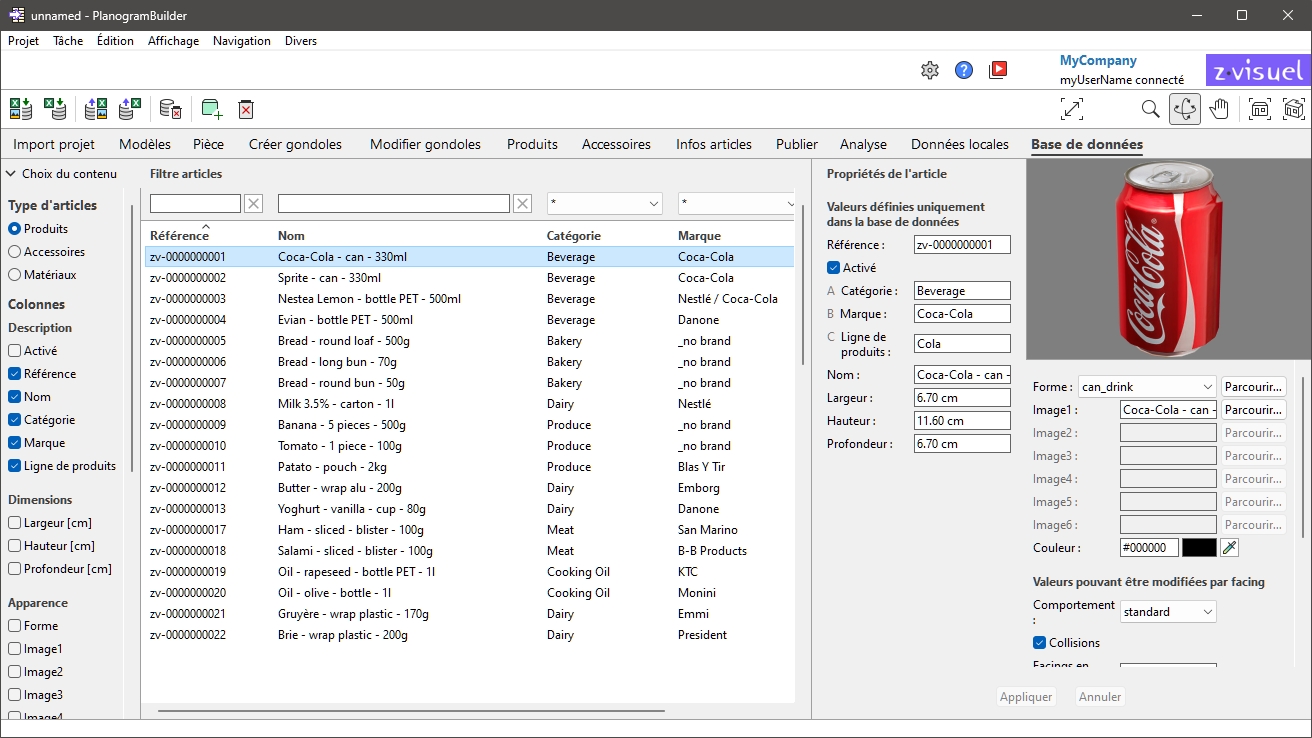
Task: Click the add new item icon
Action: click(x=212, y=108)
